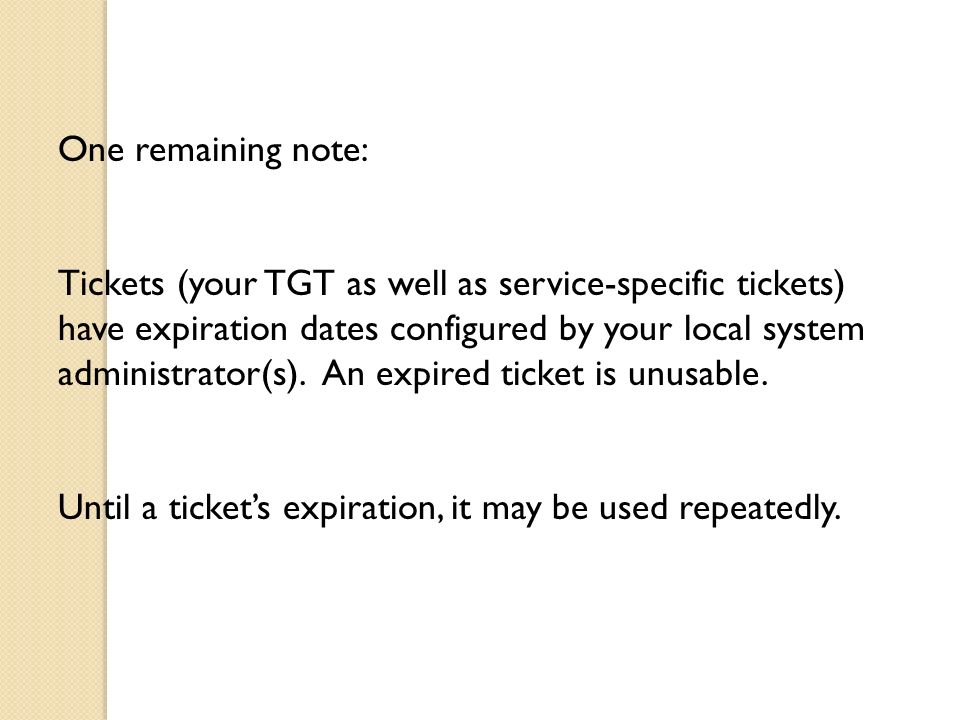Click the phrase 'An expired ticket'

coord(452,374)
